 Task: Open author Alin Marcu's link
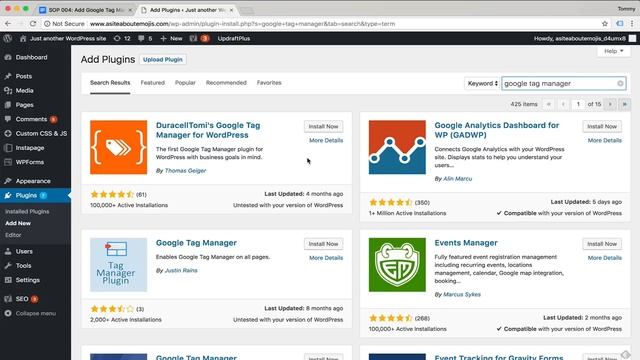pos(457,179)
